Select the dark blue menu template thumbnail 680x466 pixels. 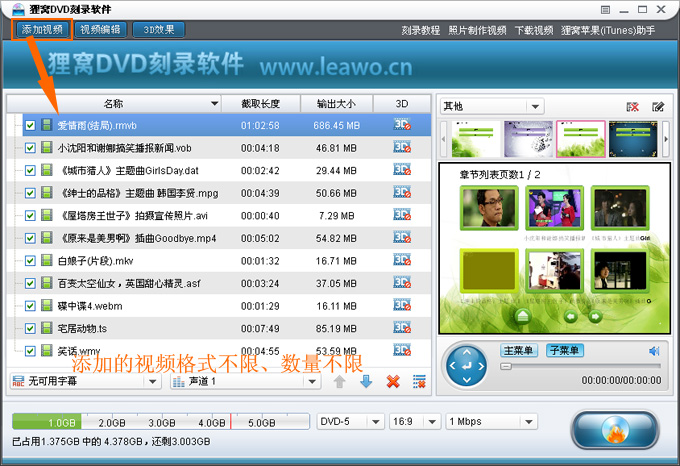point(633,139)
